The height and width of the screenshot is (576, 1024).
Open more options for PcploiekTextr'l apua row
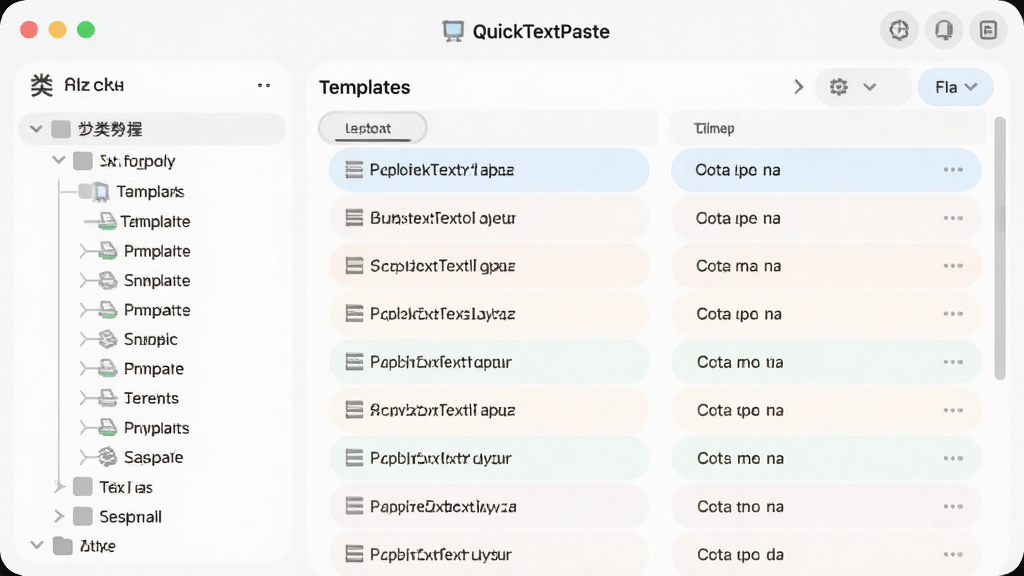point(953,170)
